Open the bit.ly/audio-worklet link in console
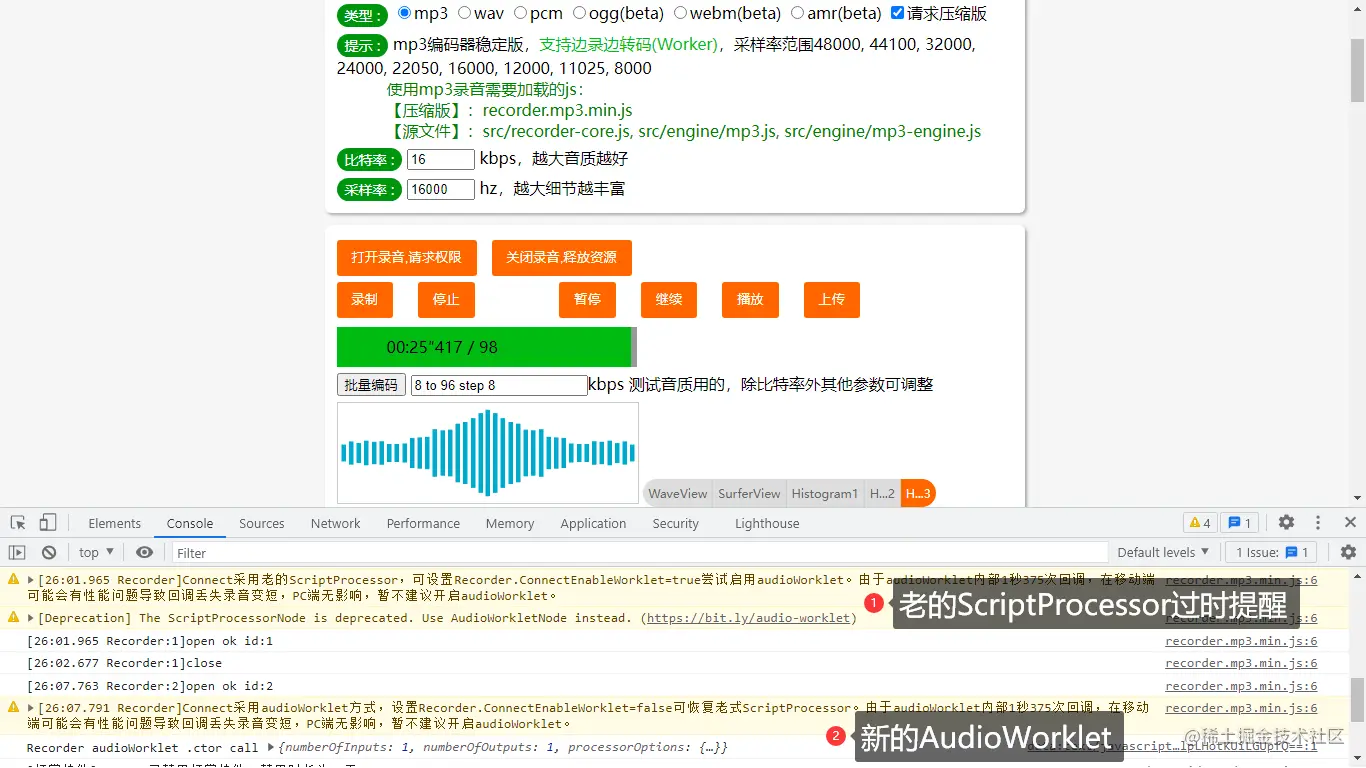The height and width of the screenshot is (768, 1366). coord(749,618)
